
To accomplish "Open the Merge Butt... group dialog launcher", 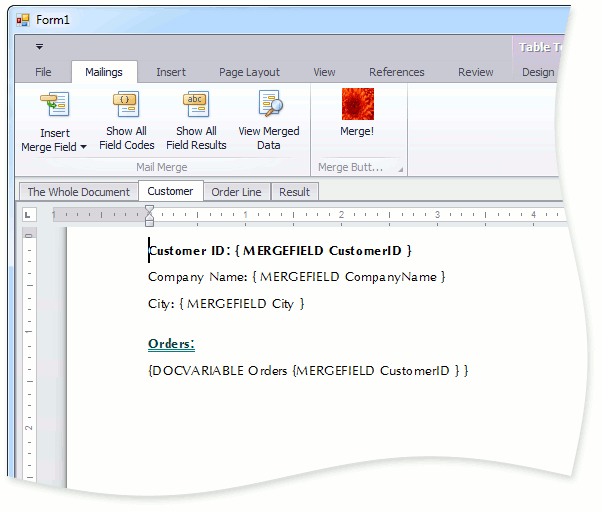I will pos(400,169).
